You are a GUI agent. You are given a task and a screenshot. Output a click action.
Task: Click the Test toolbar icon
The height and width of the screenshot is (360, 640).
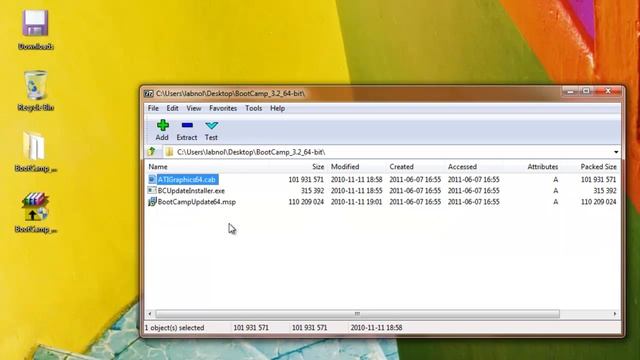[211, 125]
